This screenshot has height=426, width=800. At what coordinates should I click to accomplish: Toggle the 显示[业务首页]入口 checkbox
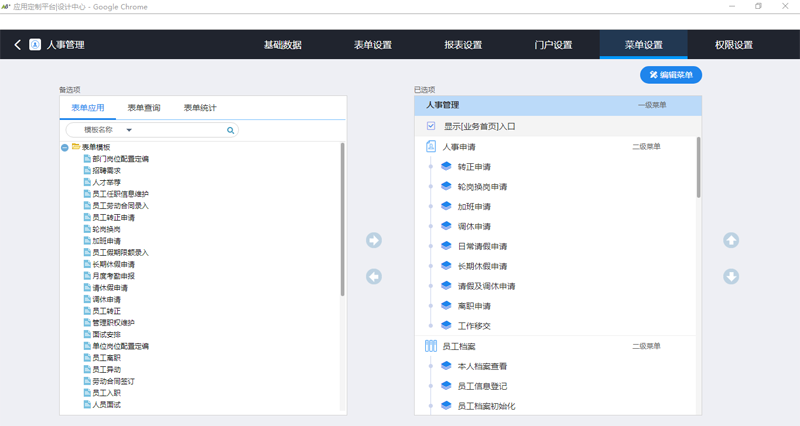coord(431,126)
